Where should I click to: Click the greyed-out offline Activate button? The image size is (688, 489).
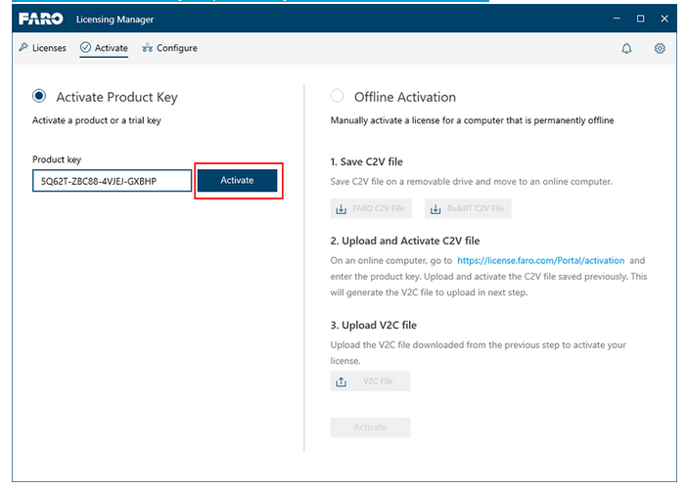[370, 427]
